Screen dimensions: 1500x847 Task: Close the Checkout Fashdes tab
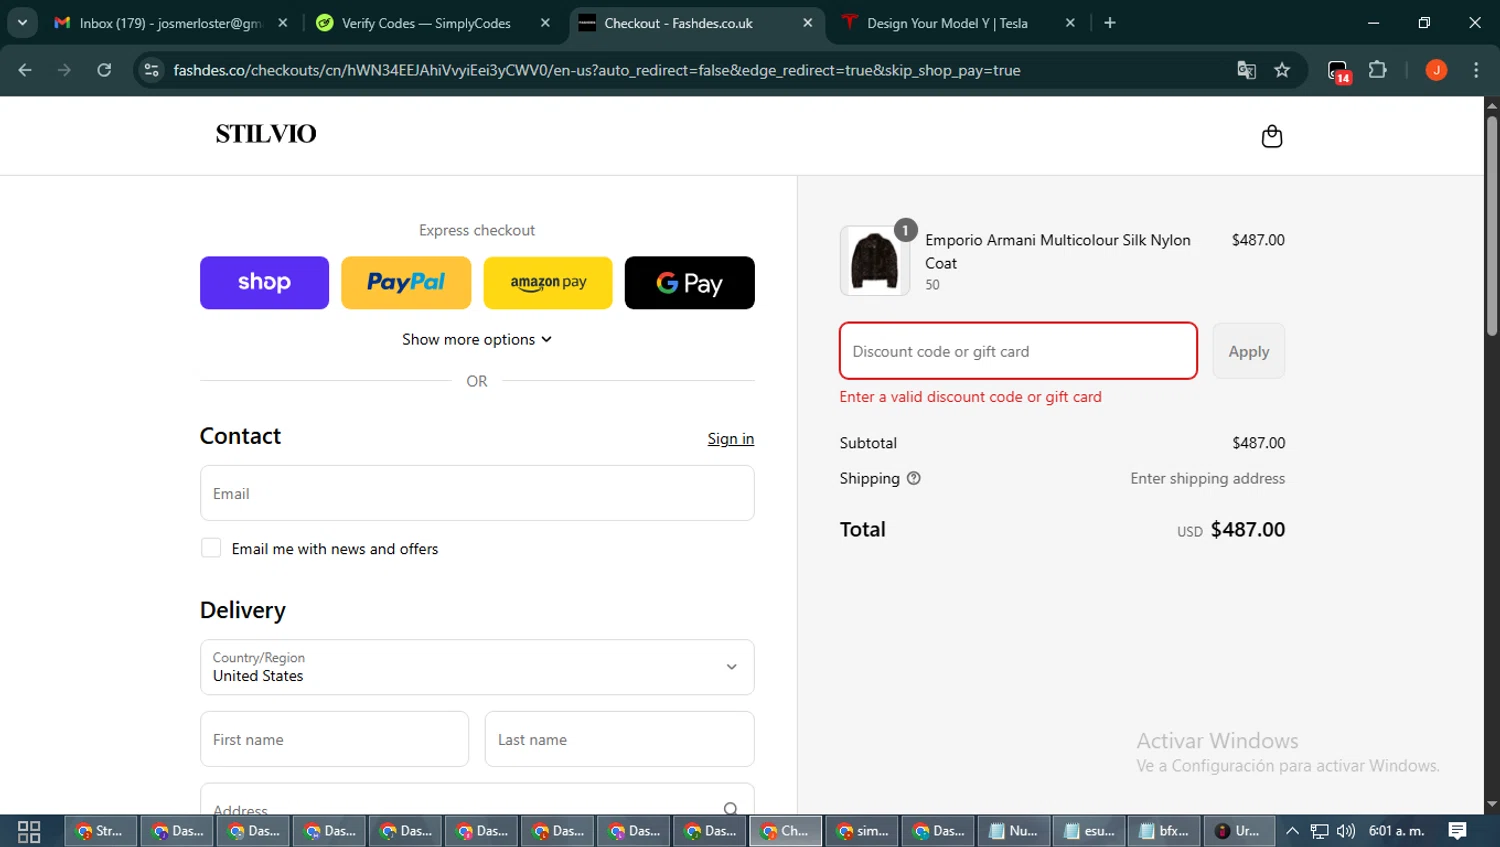point(807,23)
